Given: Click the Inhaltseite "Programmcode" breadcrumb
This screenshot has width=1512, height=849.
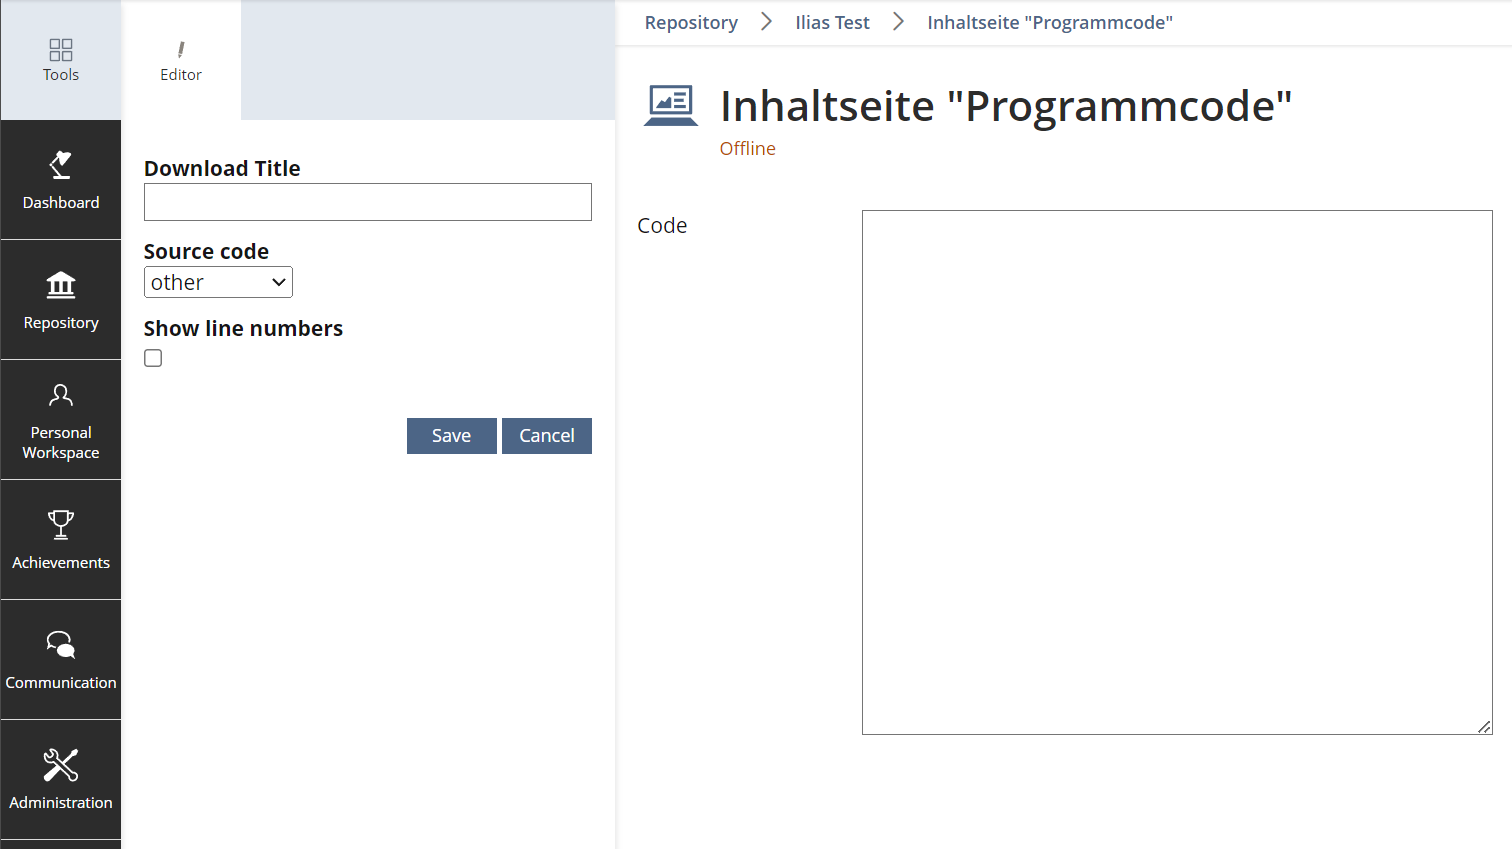Looking at the screenshot, I should pyautogui.click(x=1050, y=22).
